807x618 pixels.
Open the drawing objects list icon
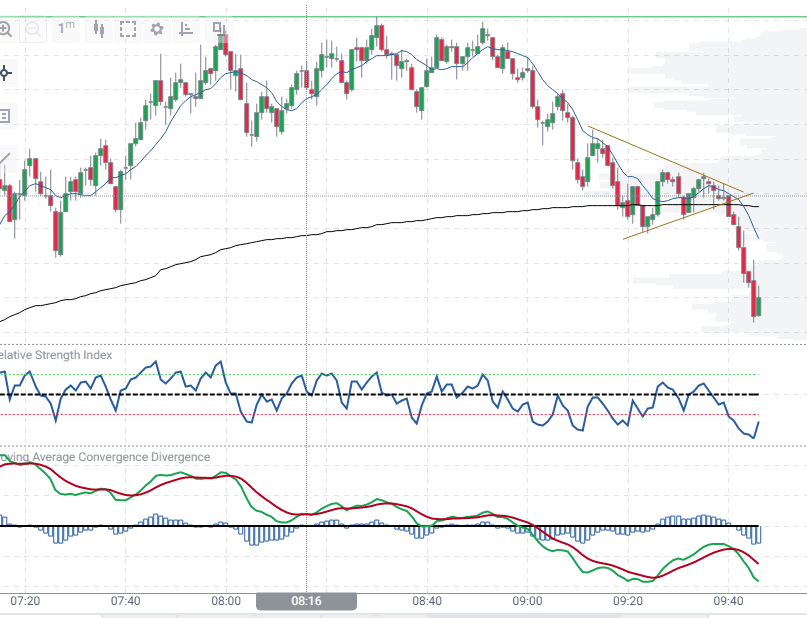pyautogui.click(x=7, y=115)
